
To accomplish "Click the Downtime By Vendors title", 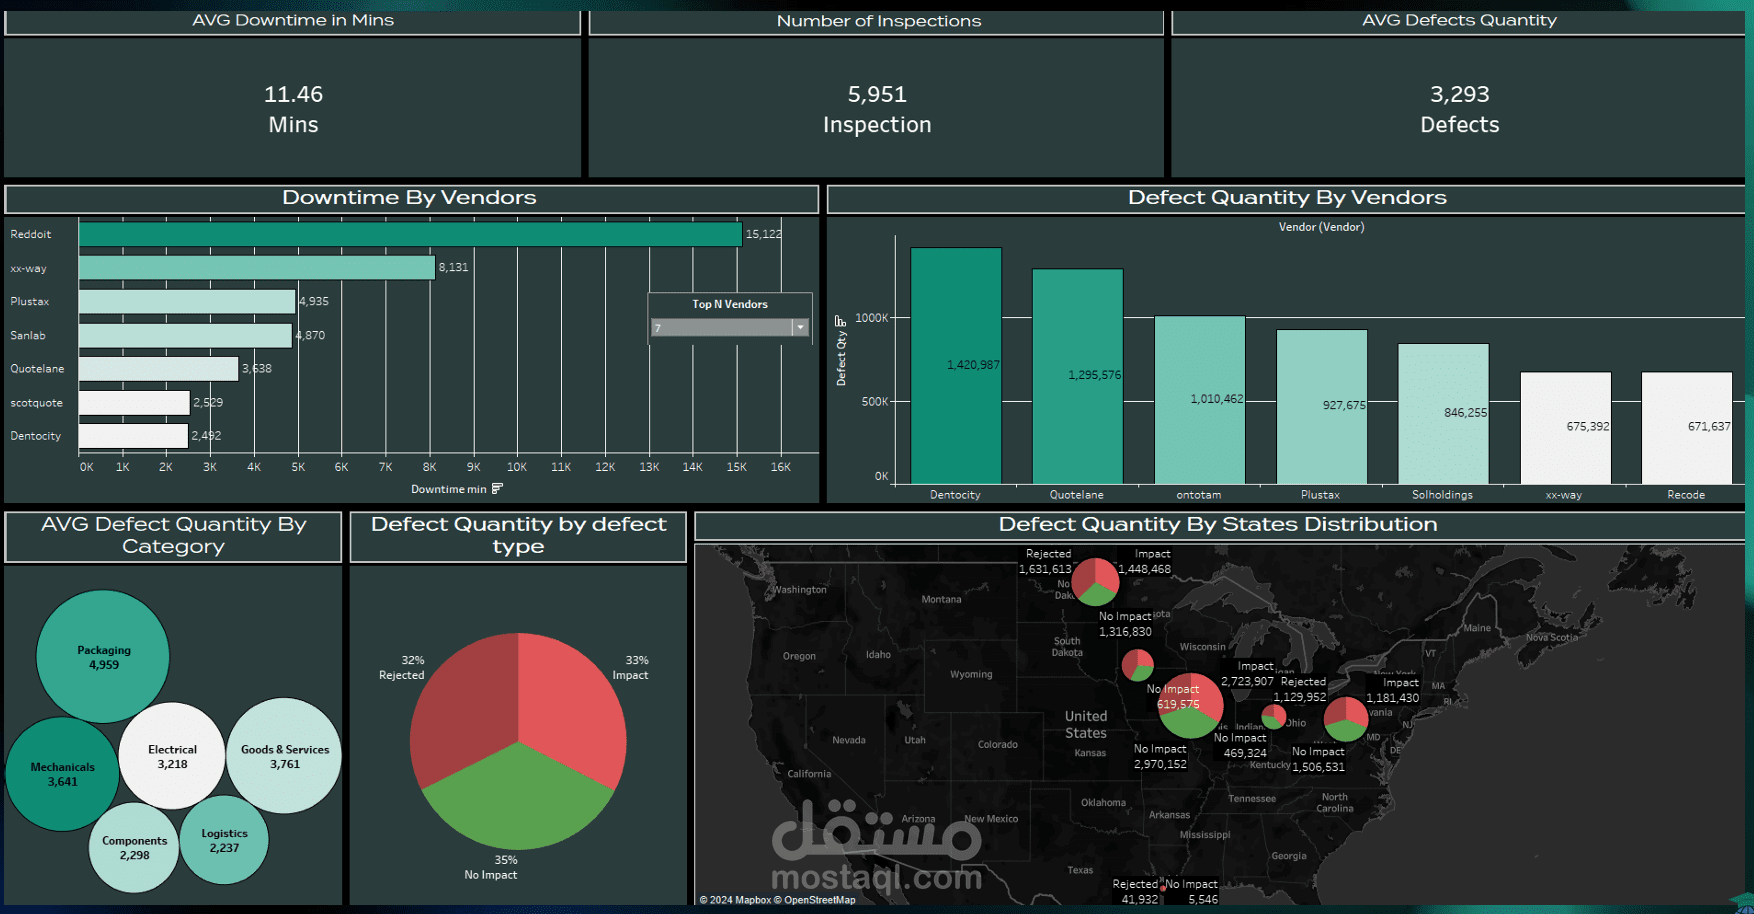I will 409,198.
